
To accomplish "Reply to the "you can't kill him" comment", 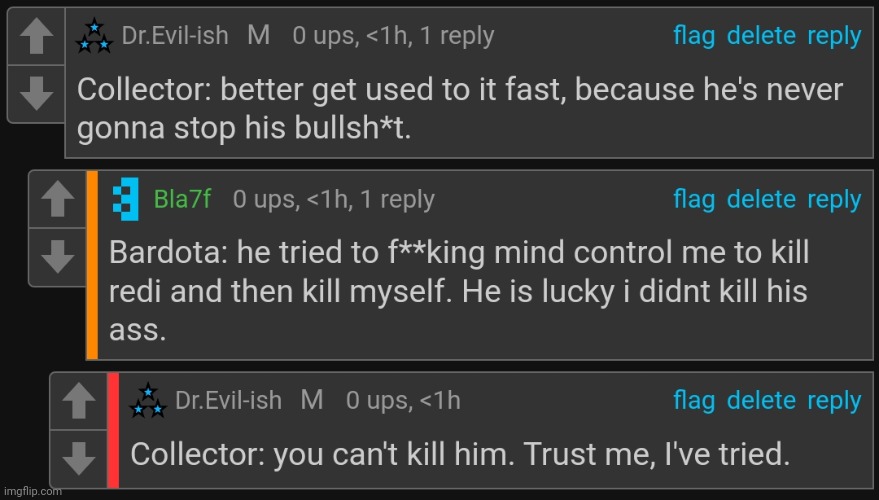I will coord(834,401).
